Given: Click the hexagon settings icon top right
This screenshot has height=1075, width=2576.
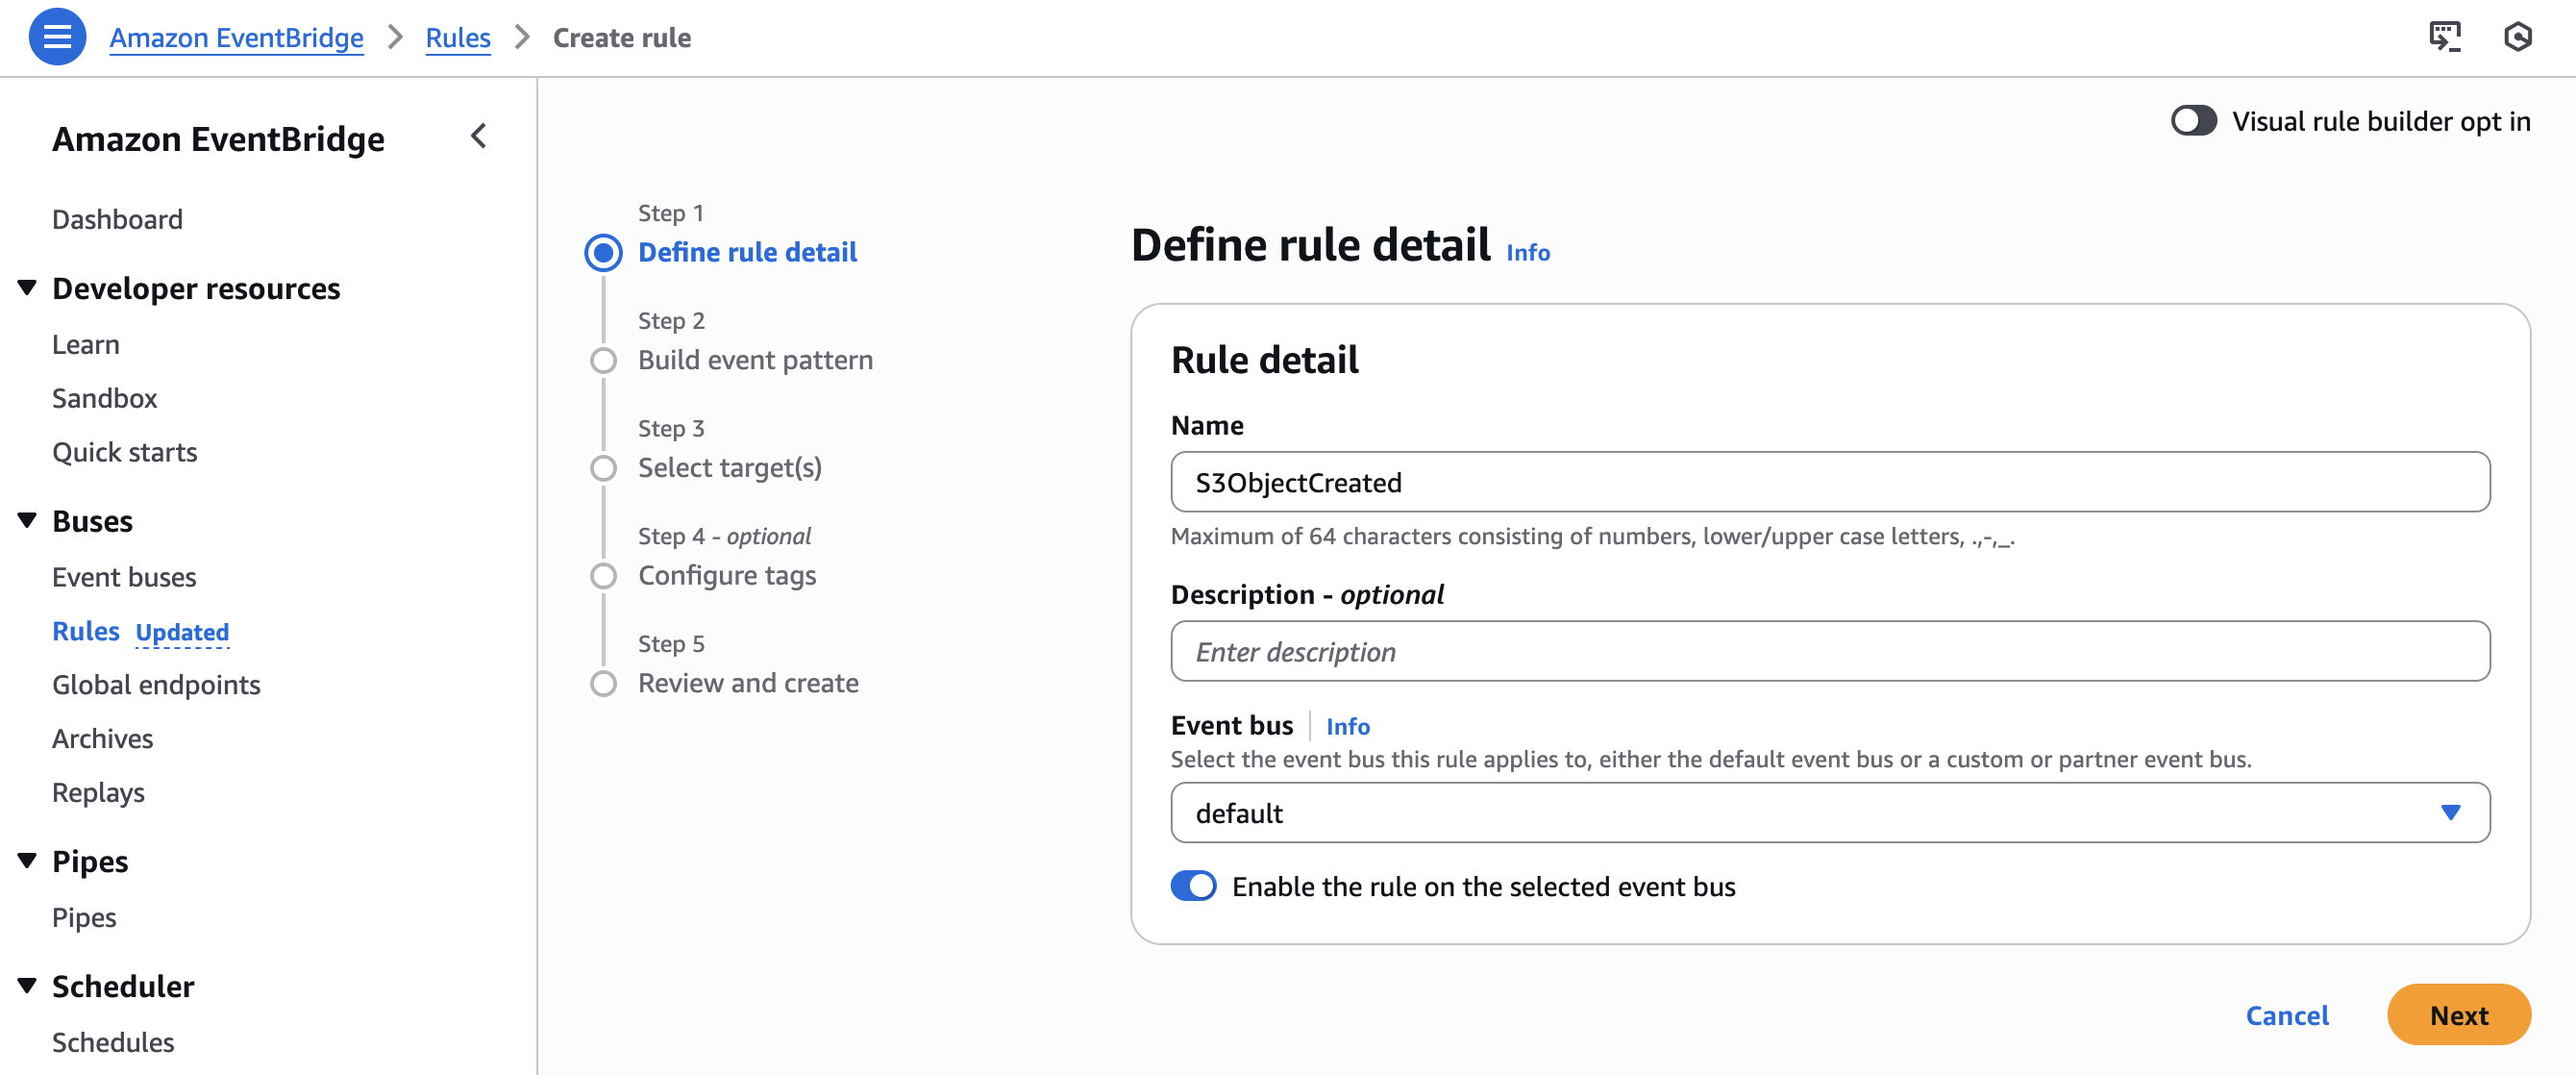Looking at the screenshot, I should tap(2517, 37).
